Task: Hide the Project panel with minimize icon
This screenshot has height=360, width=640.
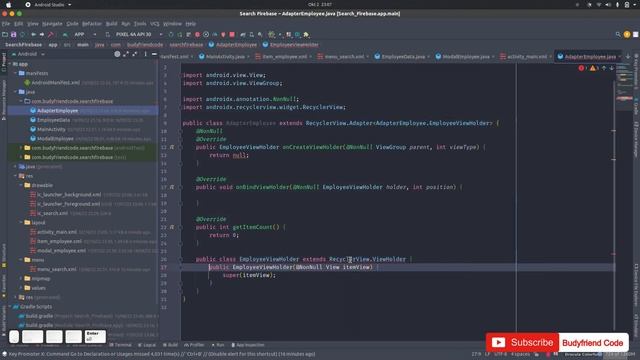Action: (154, 54)
